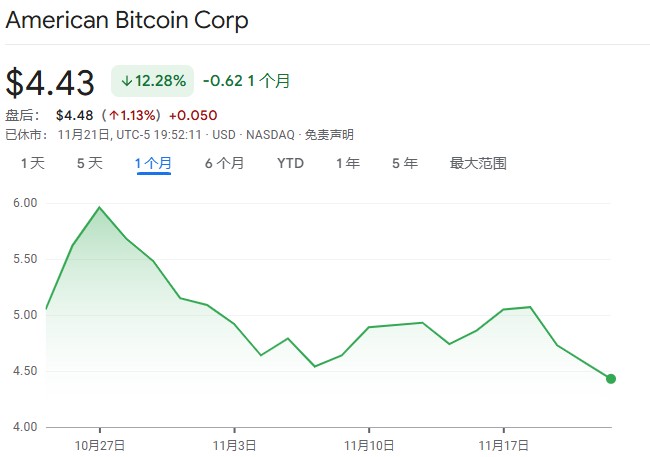Select the 1天 time range tab

33,163
